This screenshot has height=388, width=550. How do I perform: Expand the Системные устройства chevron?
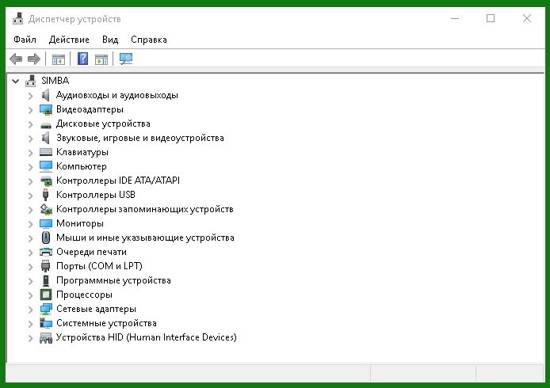pyautogui.click(x=31, y=323)
